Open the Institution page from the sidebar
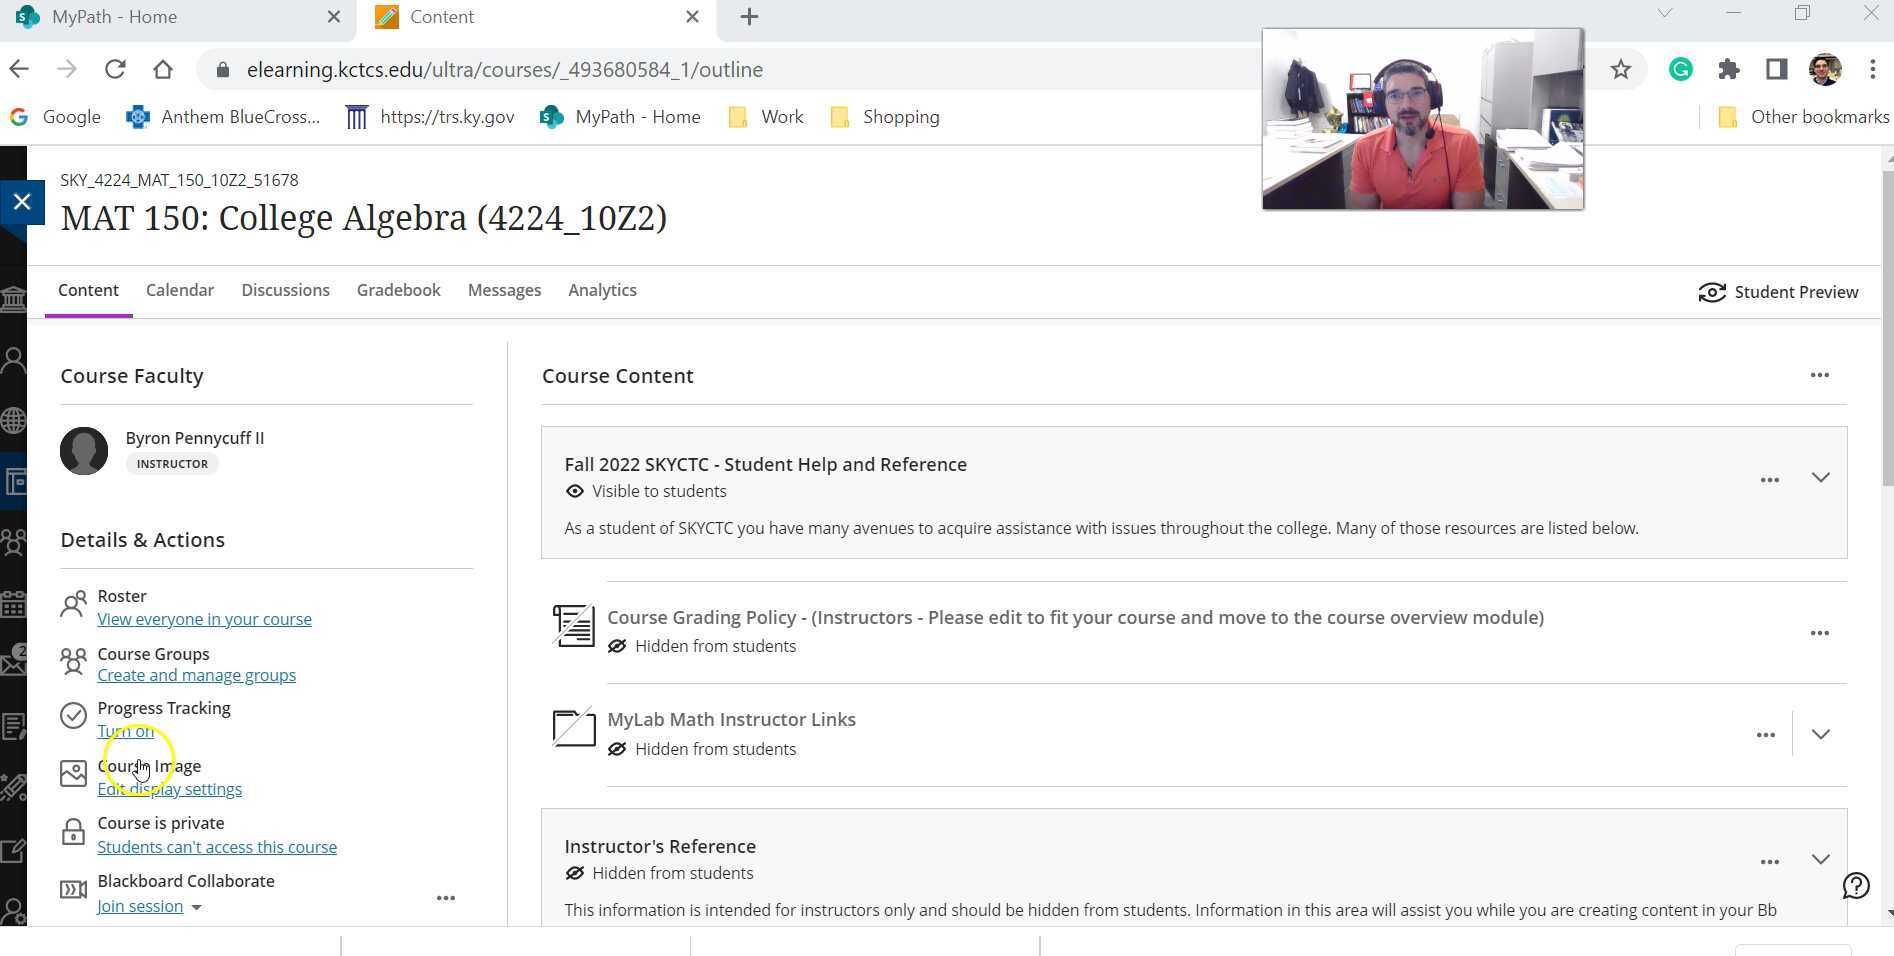 coord(14,298)
